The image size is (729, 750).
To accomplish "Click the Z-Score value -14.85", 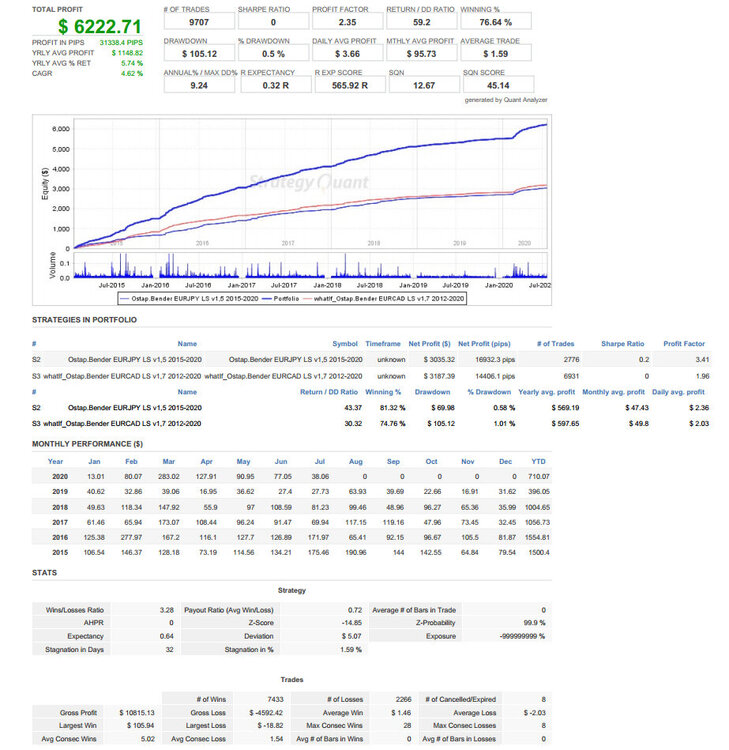I will click(x=352, y=623).
